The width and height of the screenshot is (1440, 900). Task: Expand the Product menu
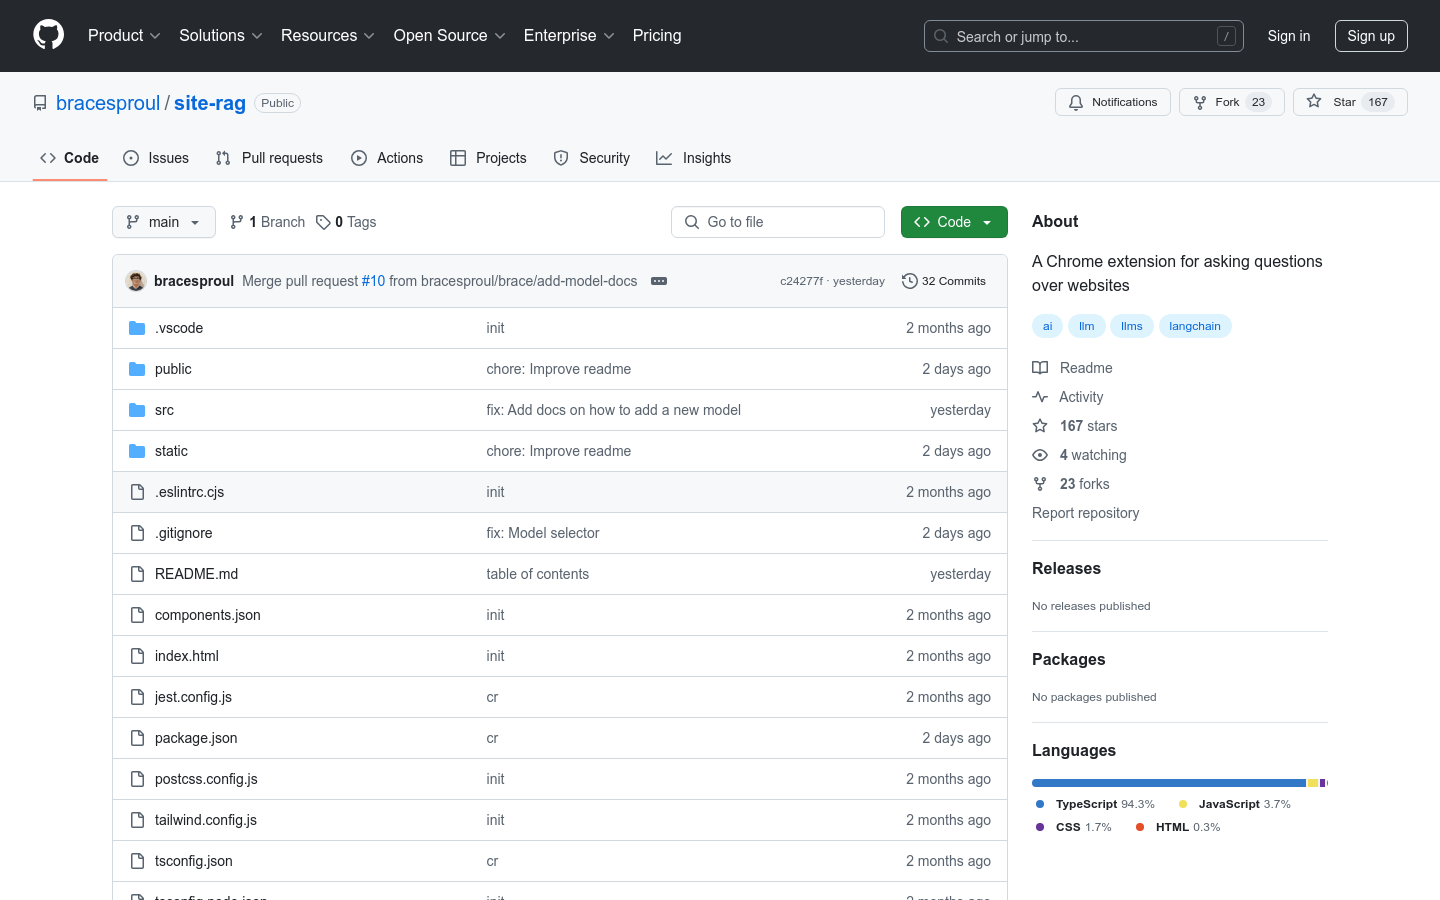coord(124,35)
